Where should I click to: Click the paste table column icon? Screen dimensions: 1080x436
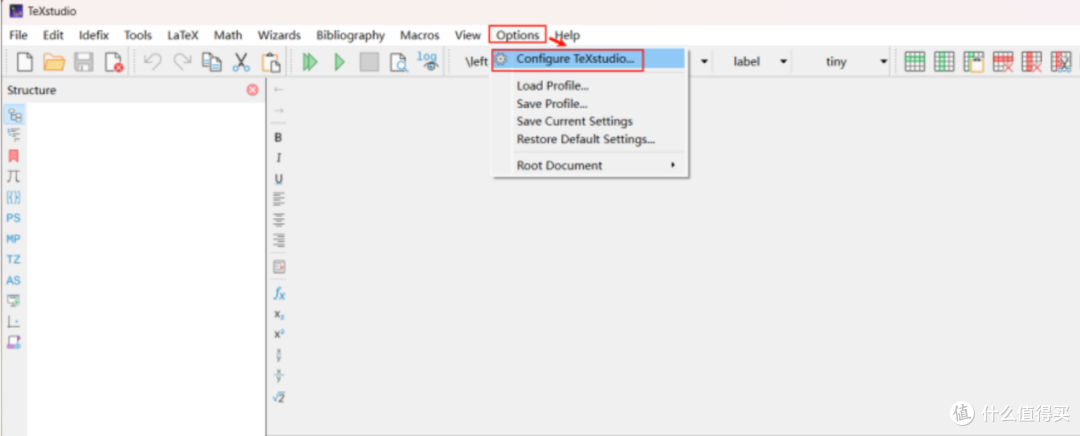[x=973, y=62]
